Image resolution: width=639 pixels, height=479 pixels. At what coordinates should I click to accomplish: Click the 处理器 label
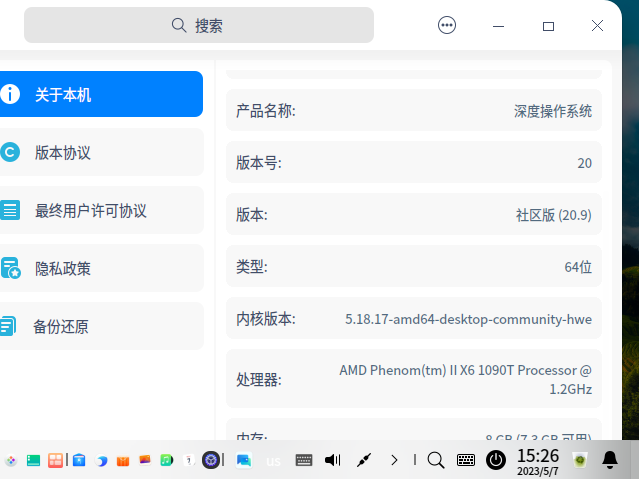click(x=259, y=380)
